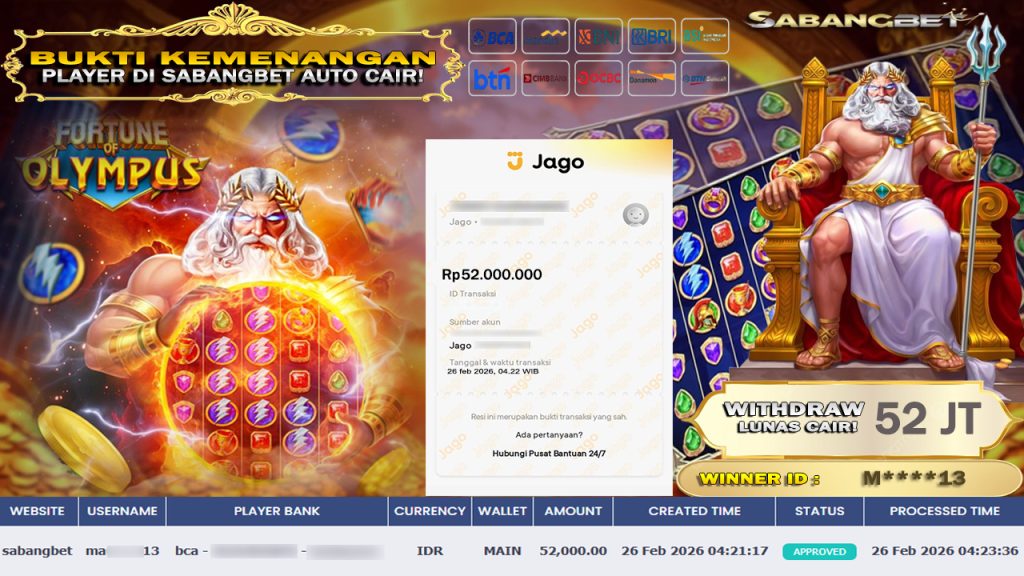Select the BSI bank logo tile
The width and height of the screenshot is (1024, 576).
pos(705,36)
